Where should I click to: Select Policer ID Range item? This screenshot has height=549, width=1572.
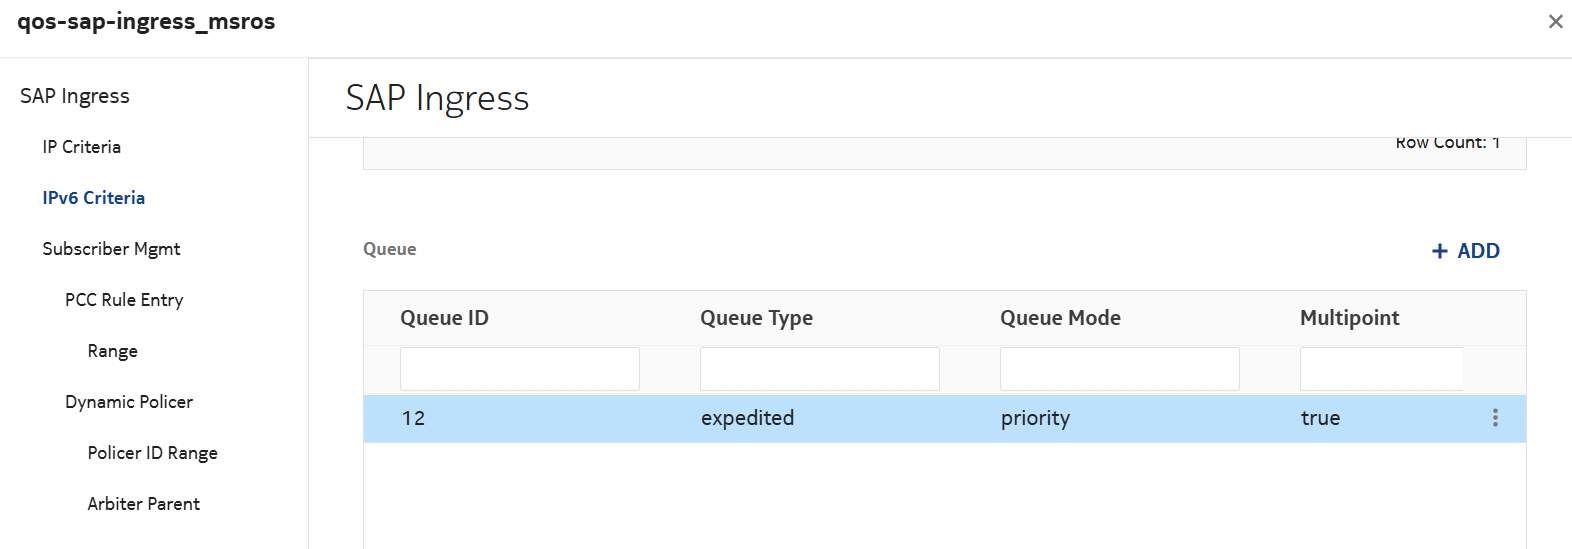pyautogui.click(x=152, y=453)
